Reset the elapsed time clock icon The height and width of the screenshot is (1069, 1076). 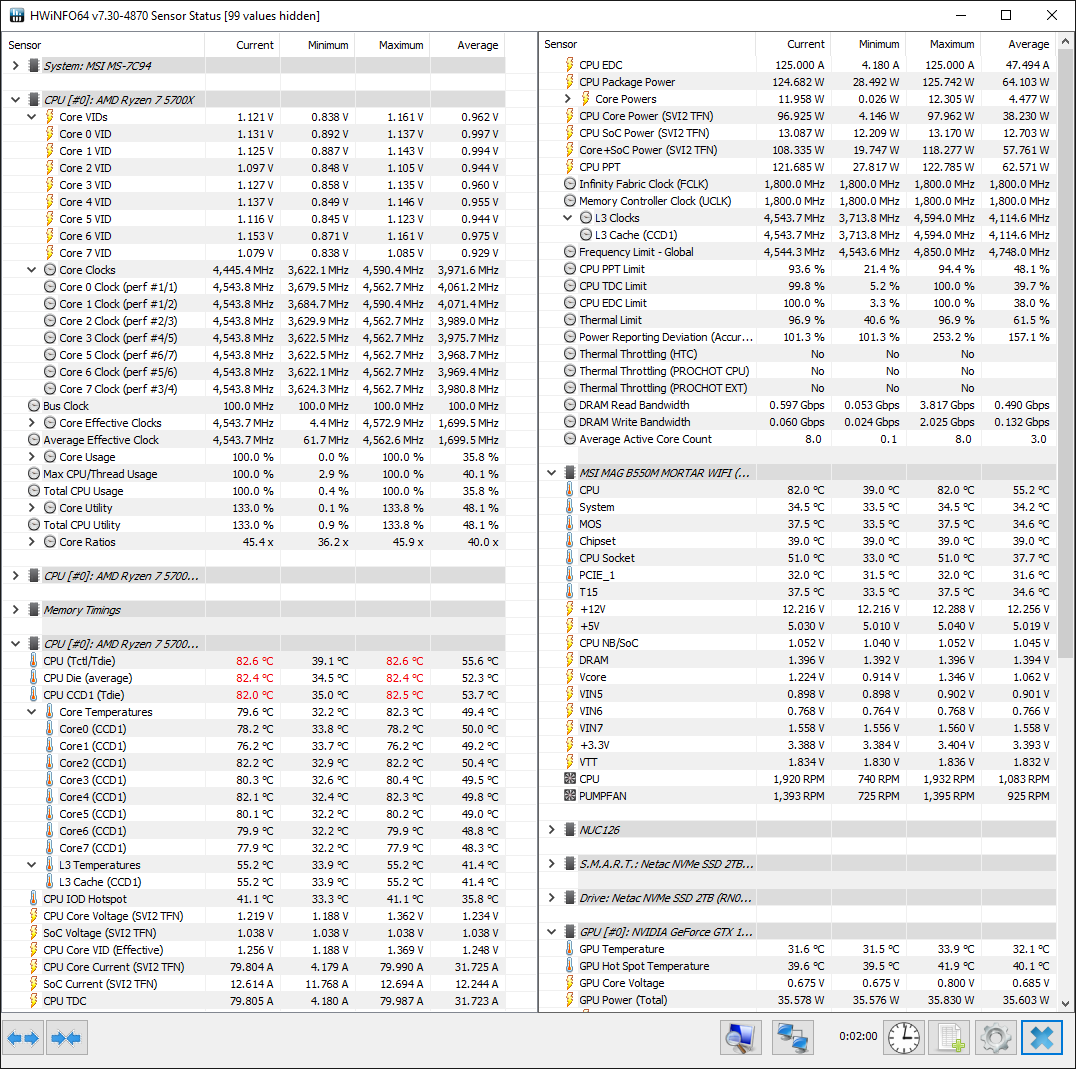(904, 1037)
